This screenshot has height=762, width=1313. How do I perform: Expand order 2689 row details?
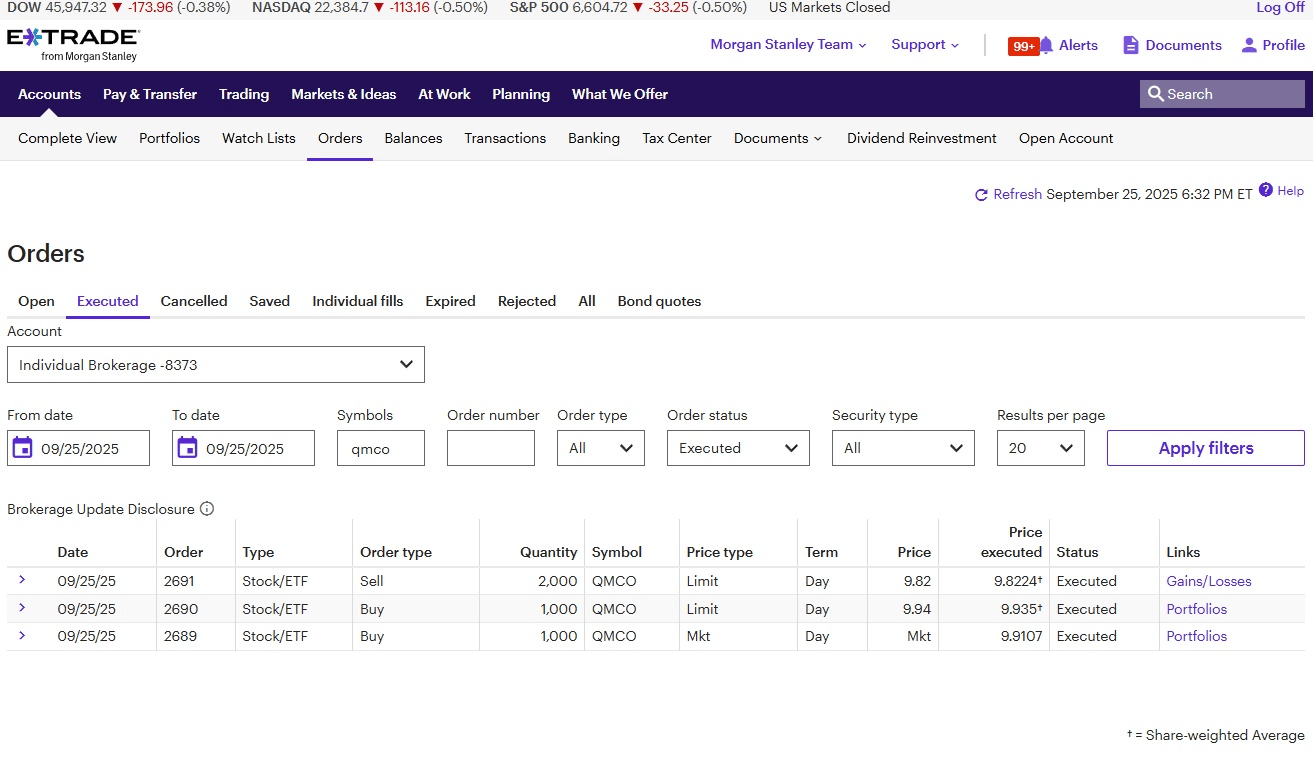click(22, 636)
